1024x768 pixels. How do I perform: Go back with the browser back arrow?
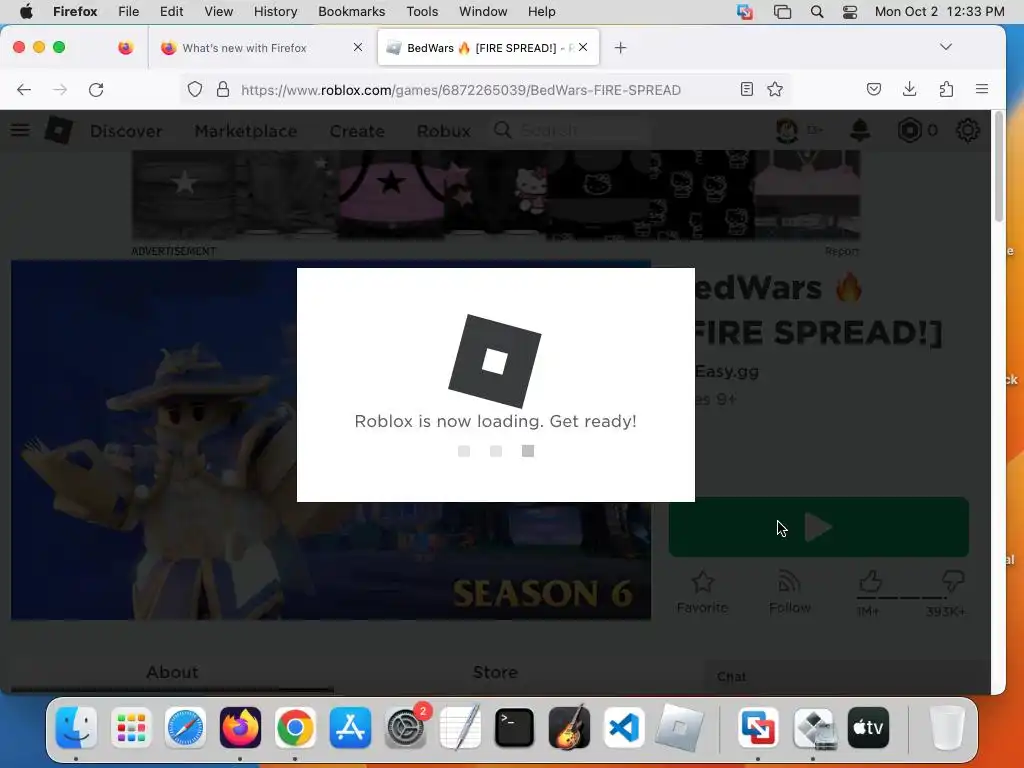(24, 89)
